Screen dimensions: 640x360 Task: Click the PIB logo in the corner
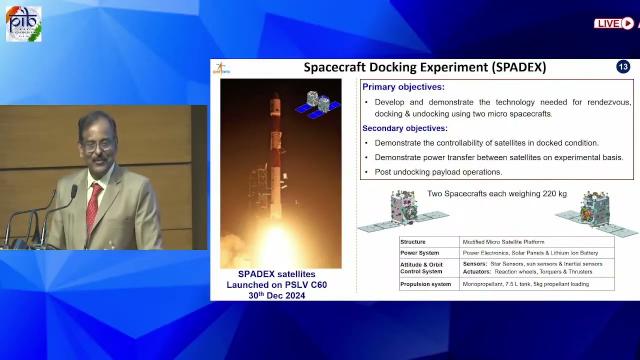pyautogui.click(x=24, y=24)
